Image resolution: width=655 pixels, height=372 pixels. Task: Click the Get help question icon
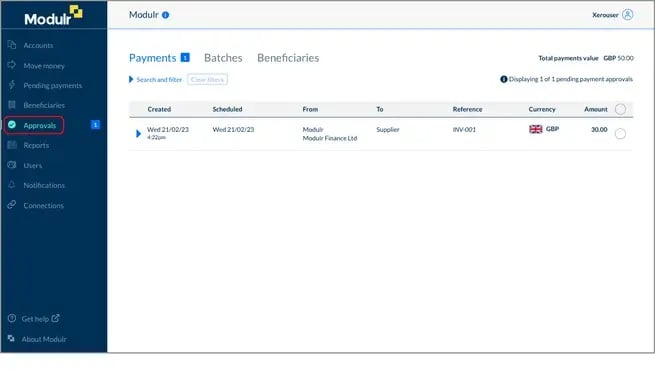tap(12, 318)
